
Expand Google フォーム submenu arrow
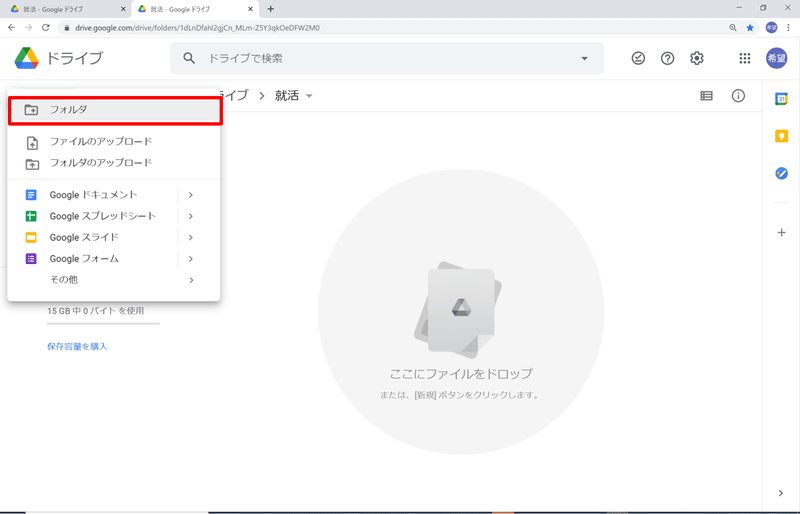[190, 259]
